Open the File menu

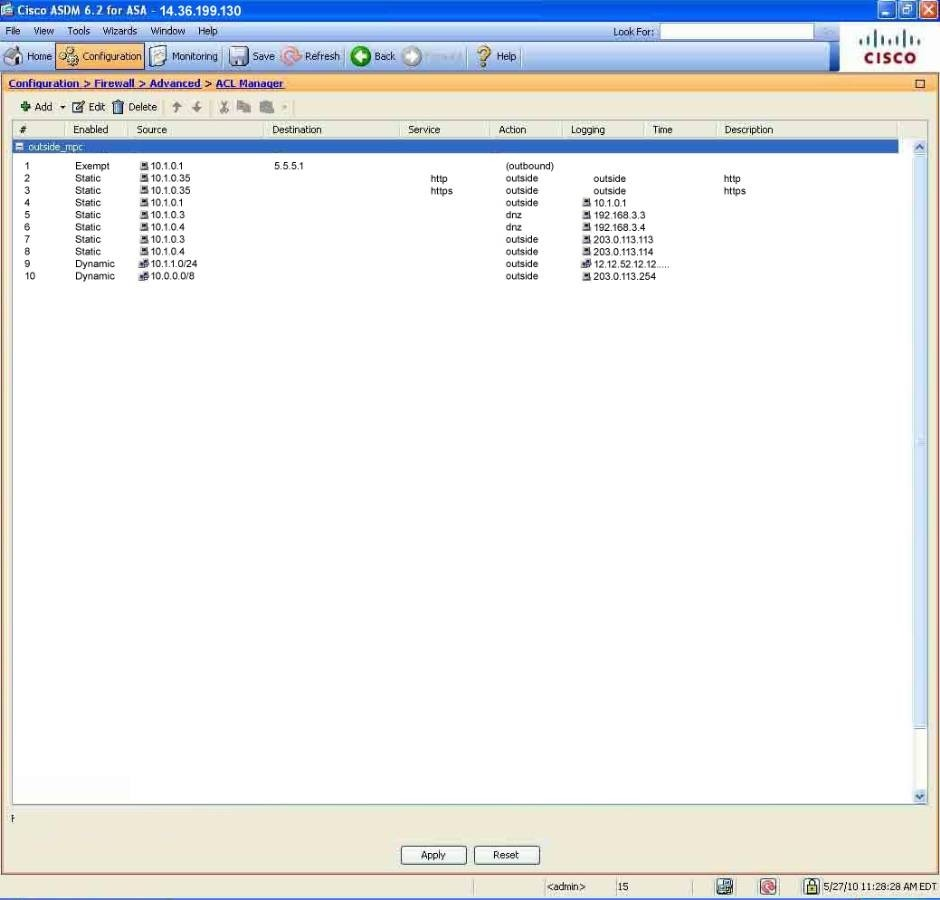(x=13, y=31)
